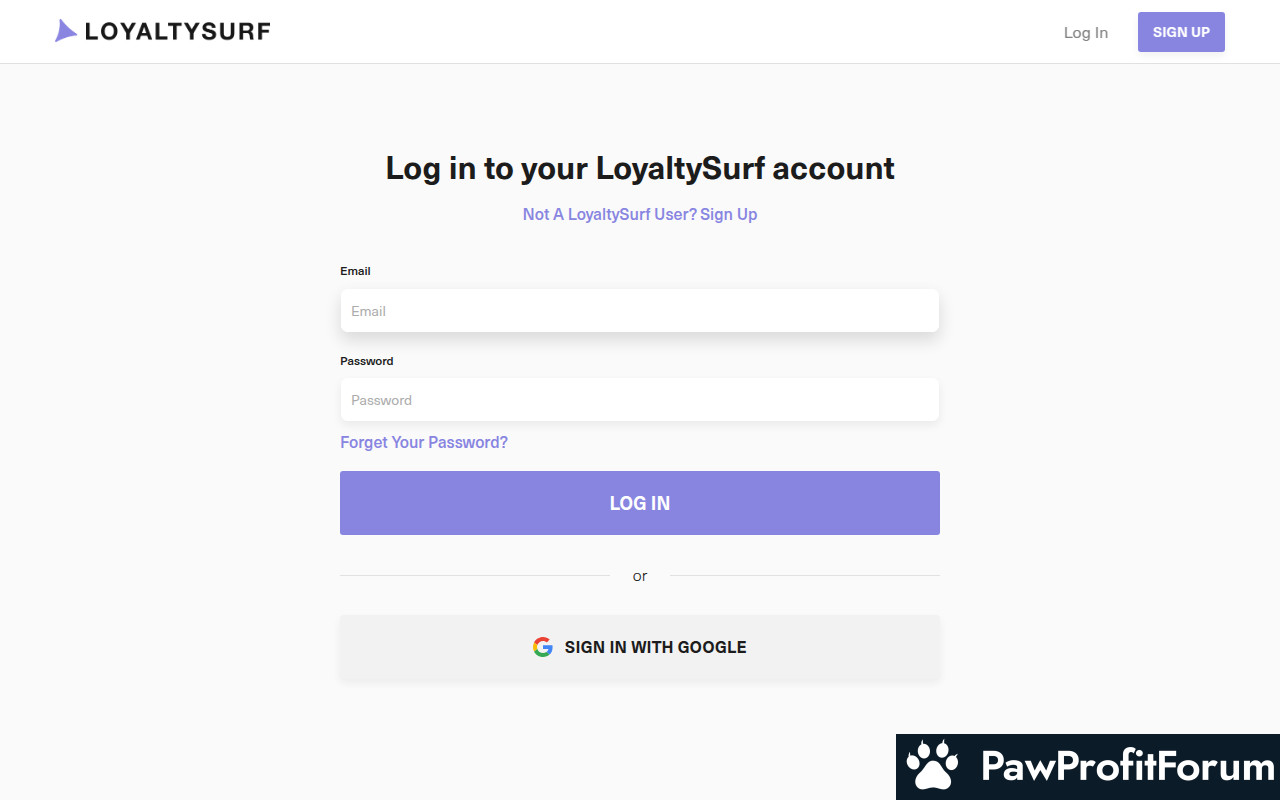
Task: Follow the 'Not A LoyaltySurf User? Sign Up' link
Action: click(640, 214)
